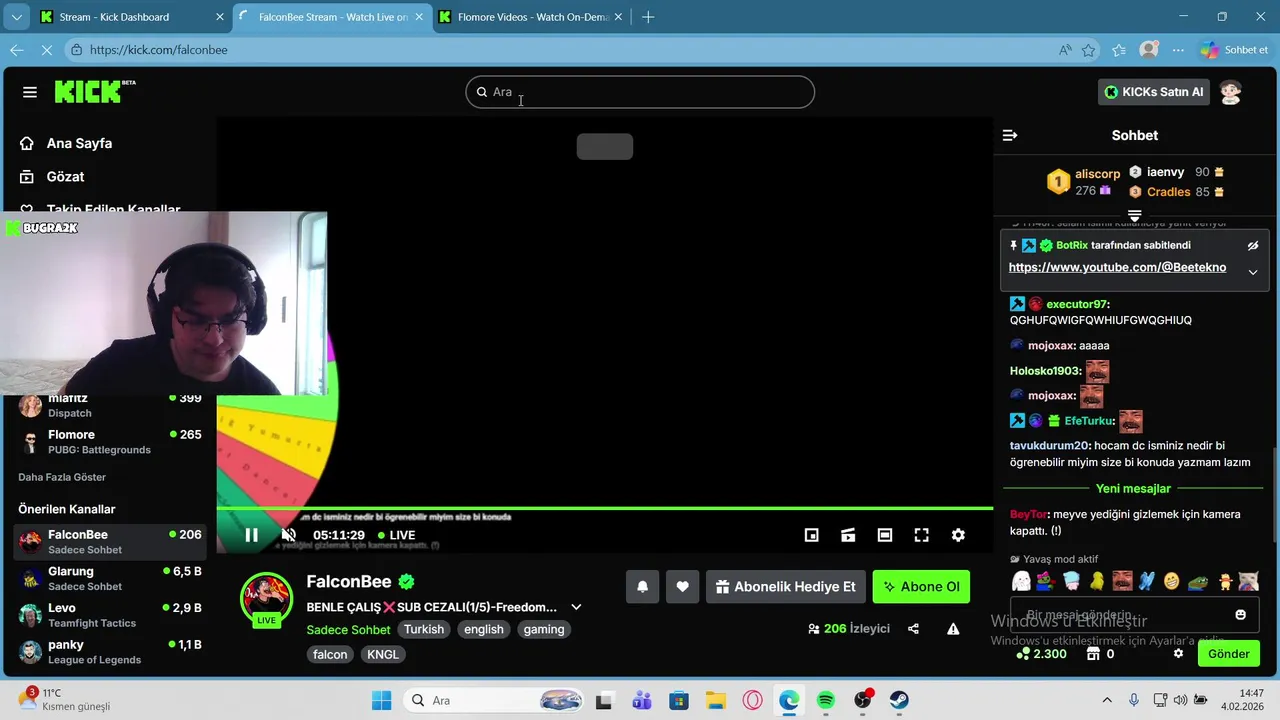Open the Windows Start menu
Viewport: 1280px width, 720px height.
382,700
